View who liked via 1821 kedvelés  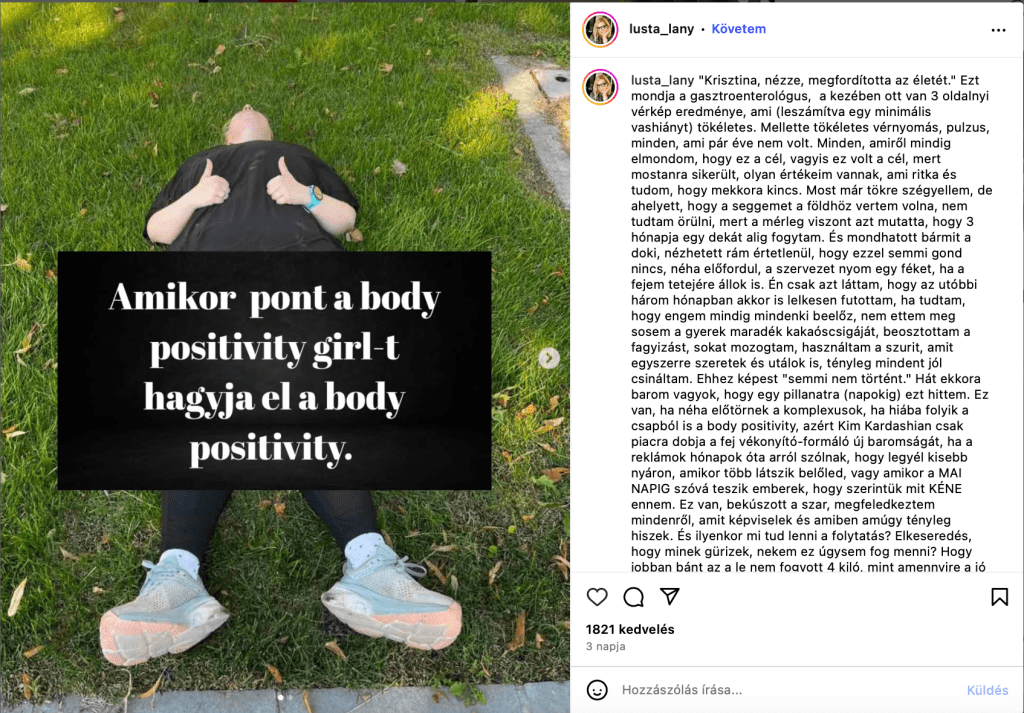[x=630, y=629]
